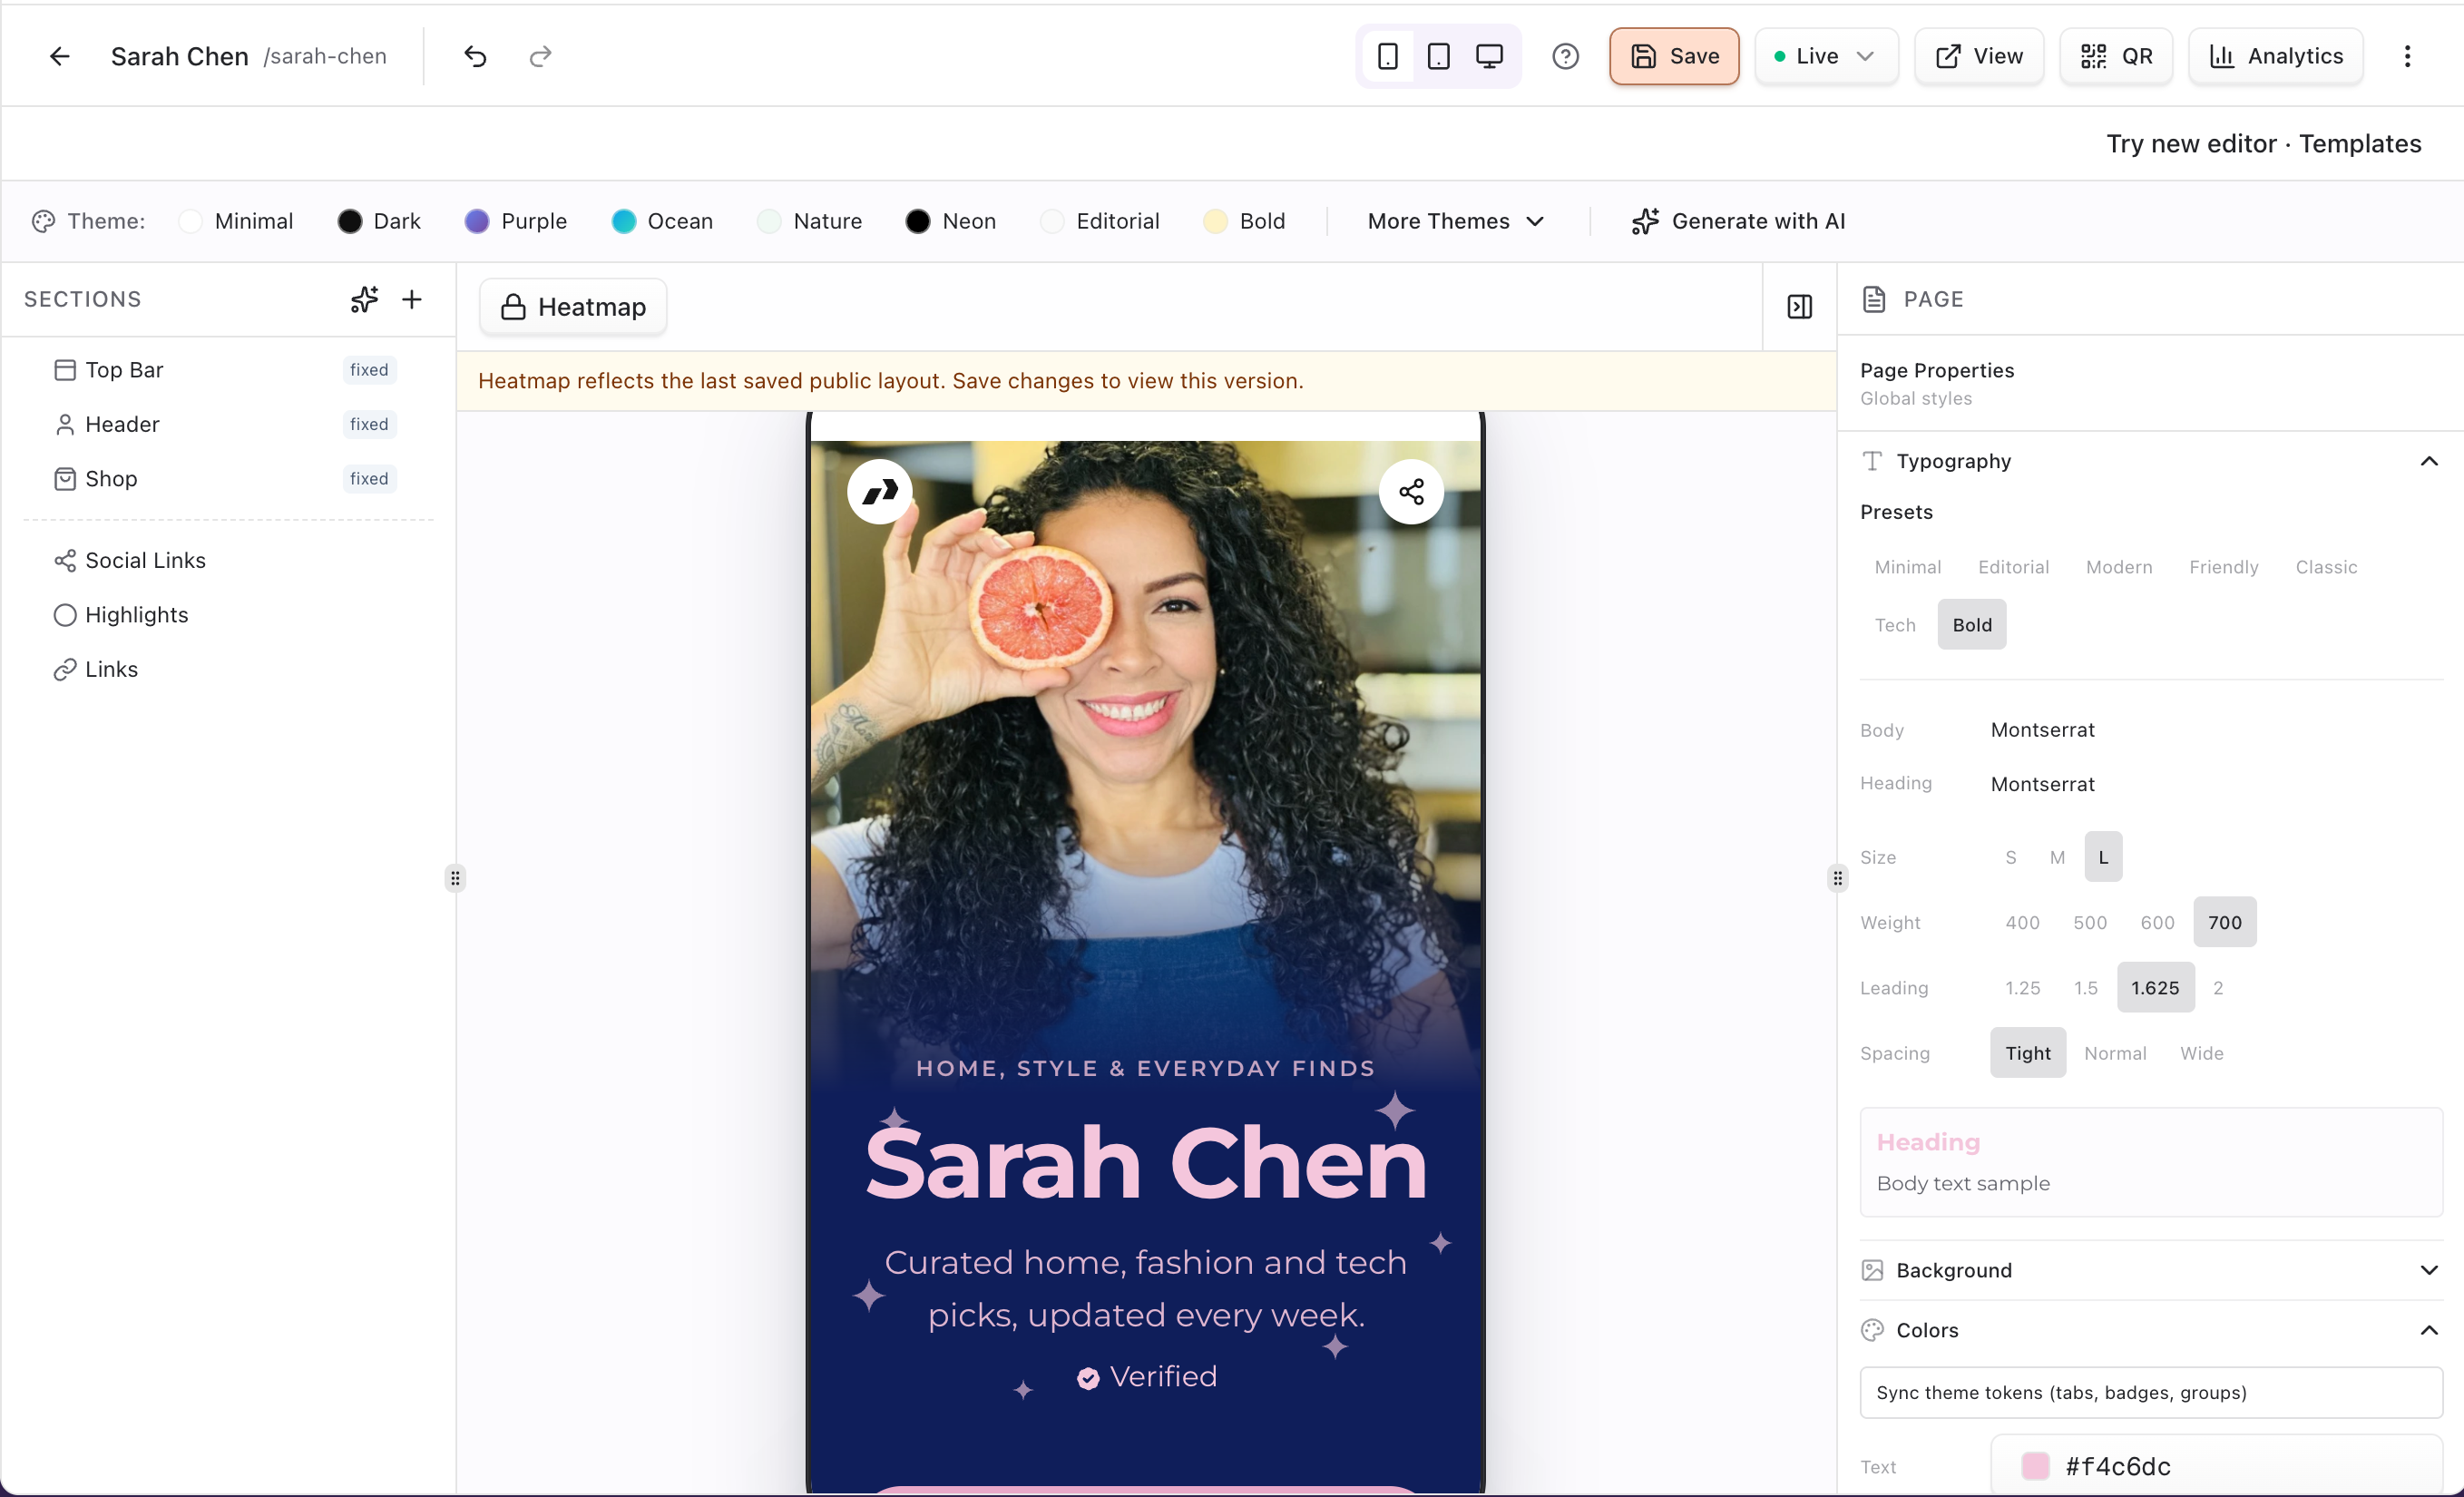Select the Bold theme

coord(1244,221)
